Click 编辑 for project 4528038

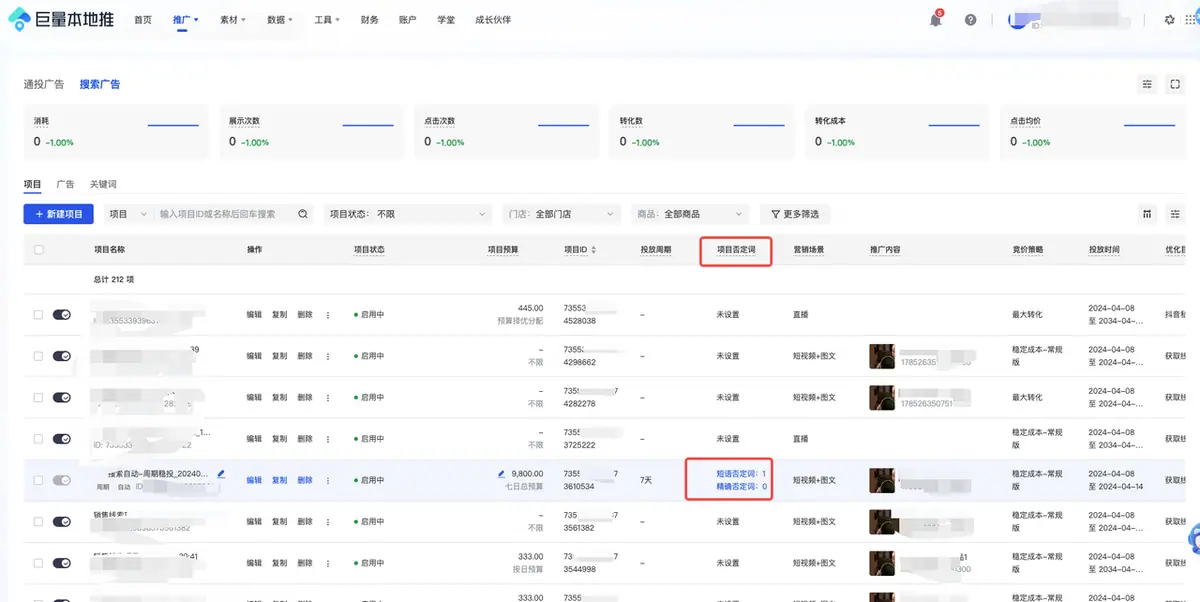[x=255, y=314]
